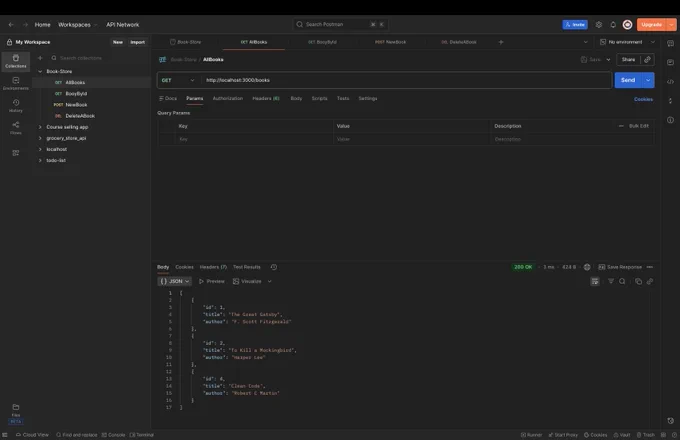Click the plus icon to create a collection
Screen dimensions: 680x440
point(40,58)
